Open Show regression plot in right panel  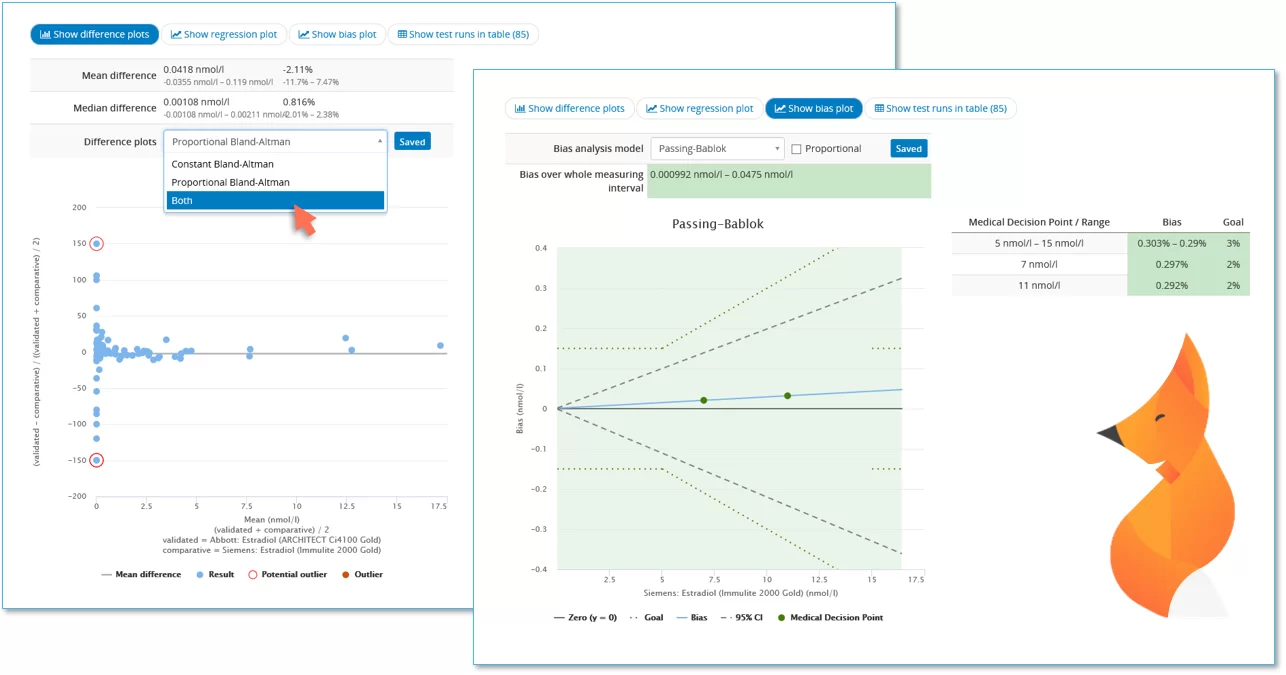[x=700, y=108]
